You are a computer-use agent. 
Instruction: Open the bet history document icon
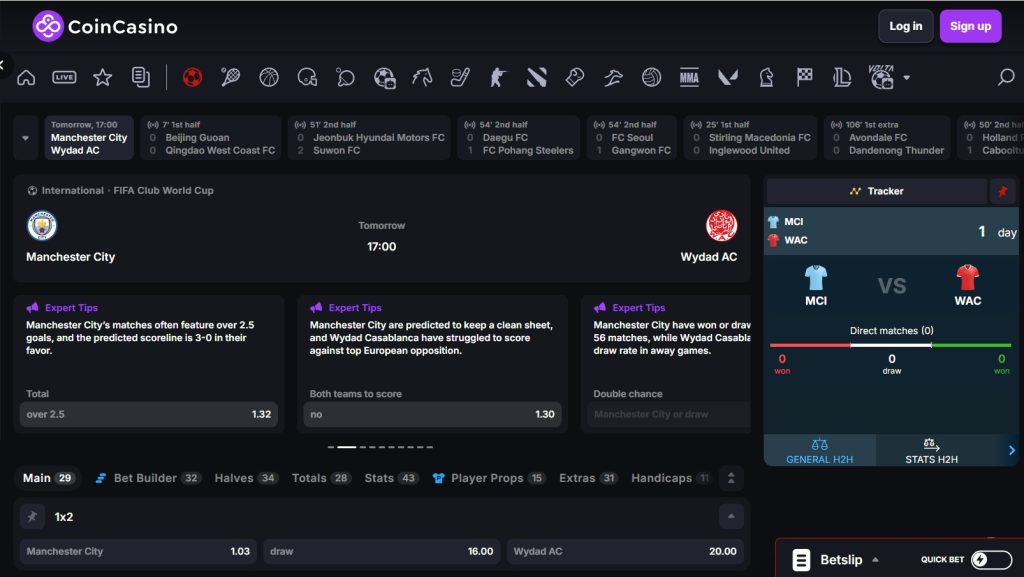[140, 78]
